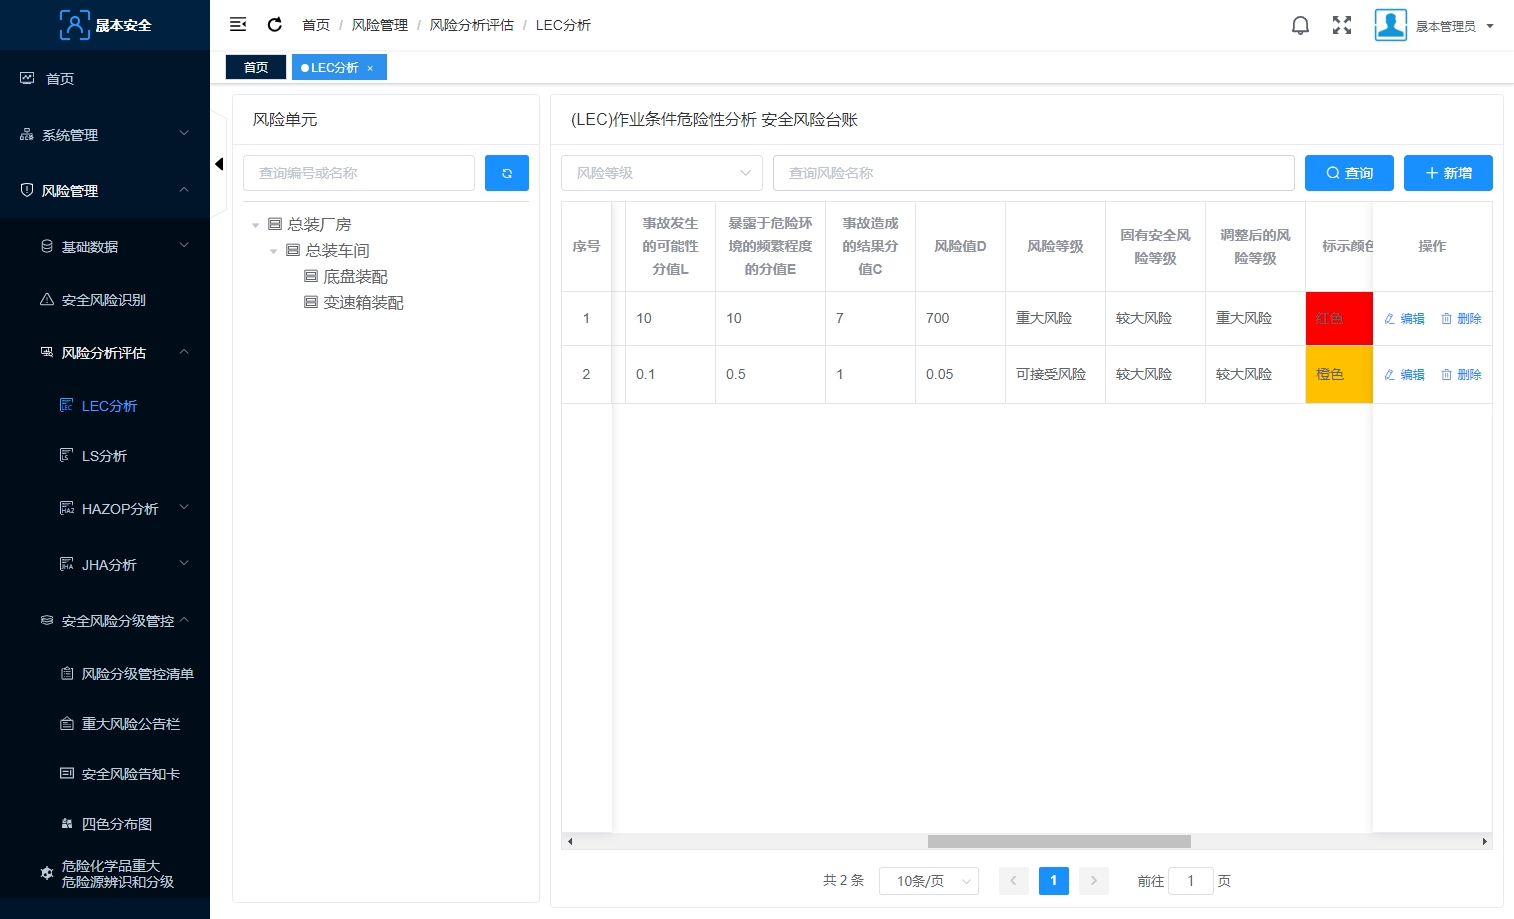Click the red 红色 color cell
The height and width of the screenshot is (919, 1514).
point(1338,319)
